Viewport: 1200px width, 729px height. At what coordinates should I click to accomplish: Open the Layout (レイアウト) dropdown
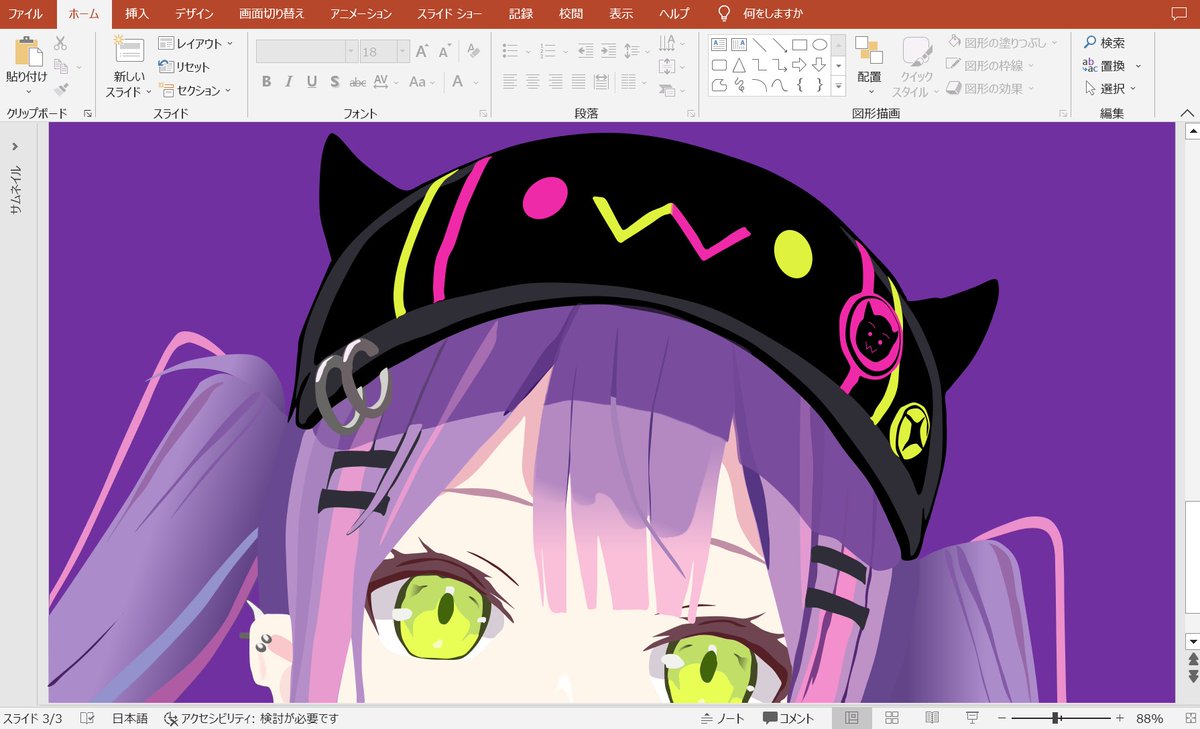point(196,44)
